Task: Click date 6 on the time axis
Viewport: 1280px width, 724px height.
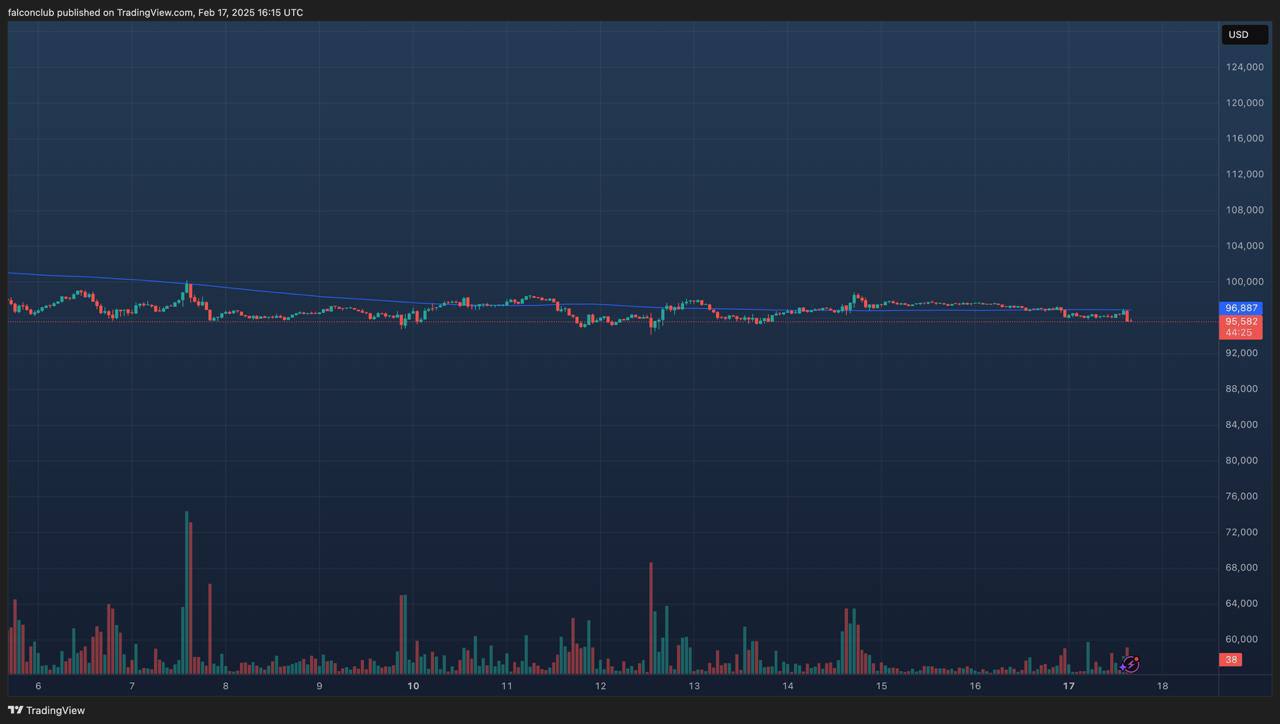Action: point(38,686)
